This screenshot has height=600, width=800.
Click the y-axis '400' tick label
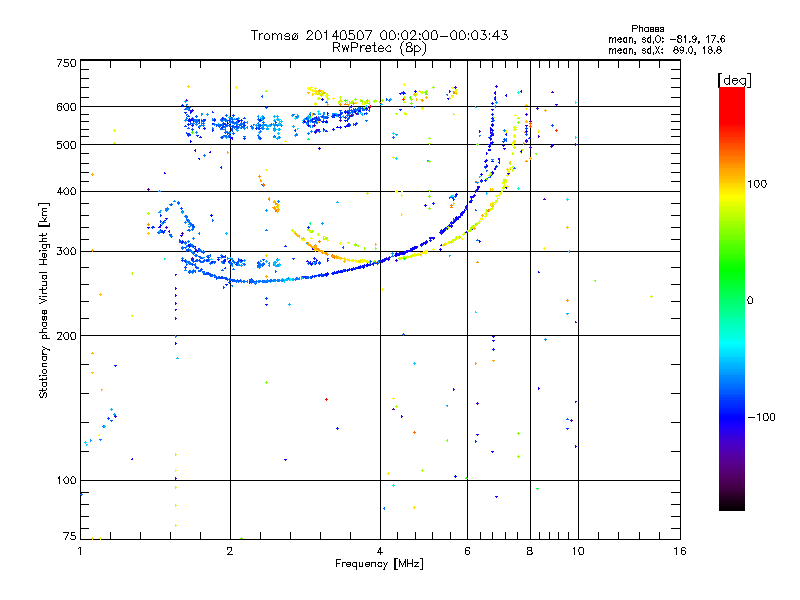pos(67,191)
